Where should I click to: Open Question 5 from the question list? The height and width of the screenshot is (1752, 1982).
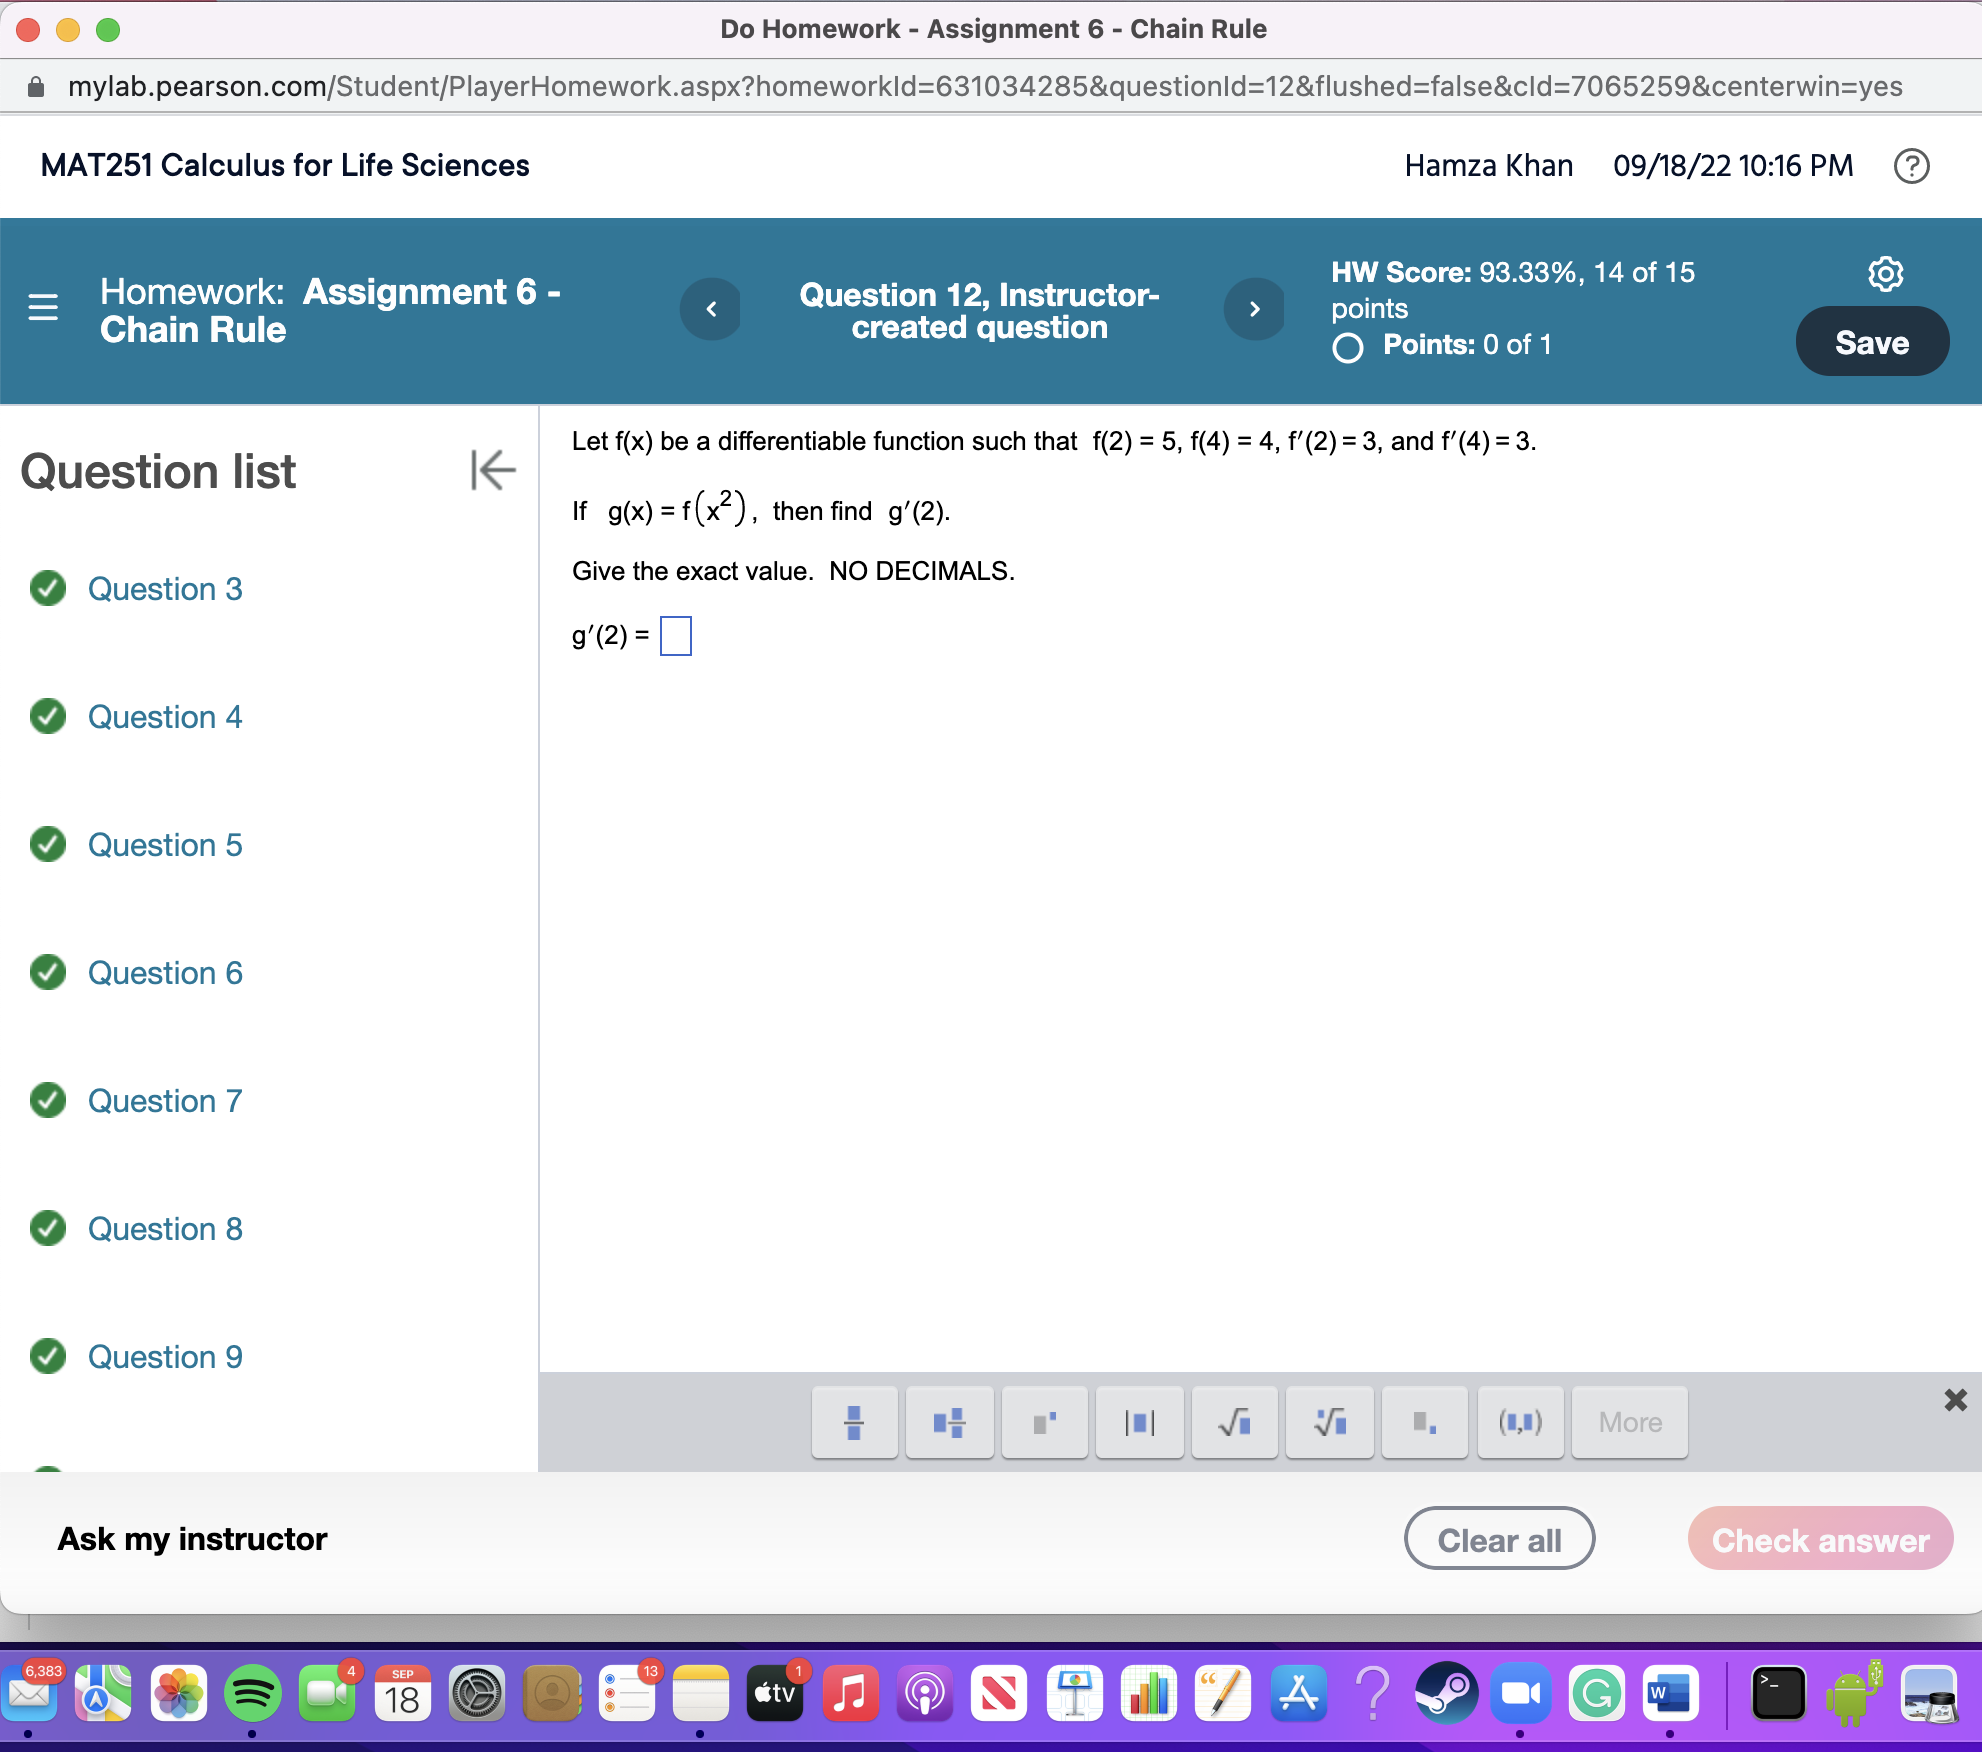point(165,845)
